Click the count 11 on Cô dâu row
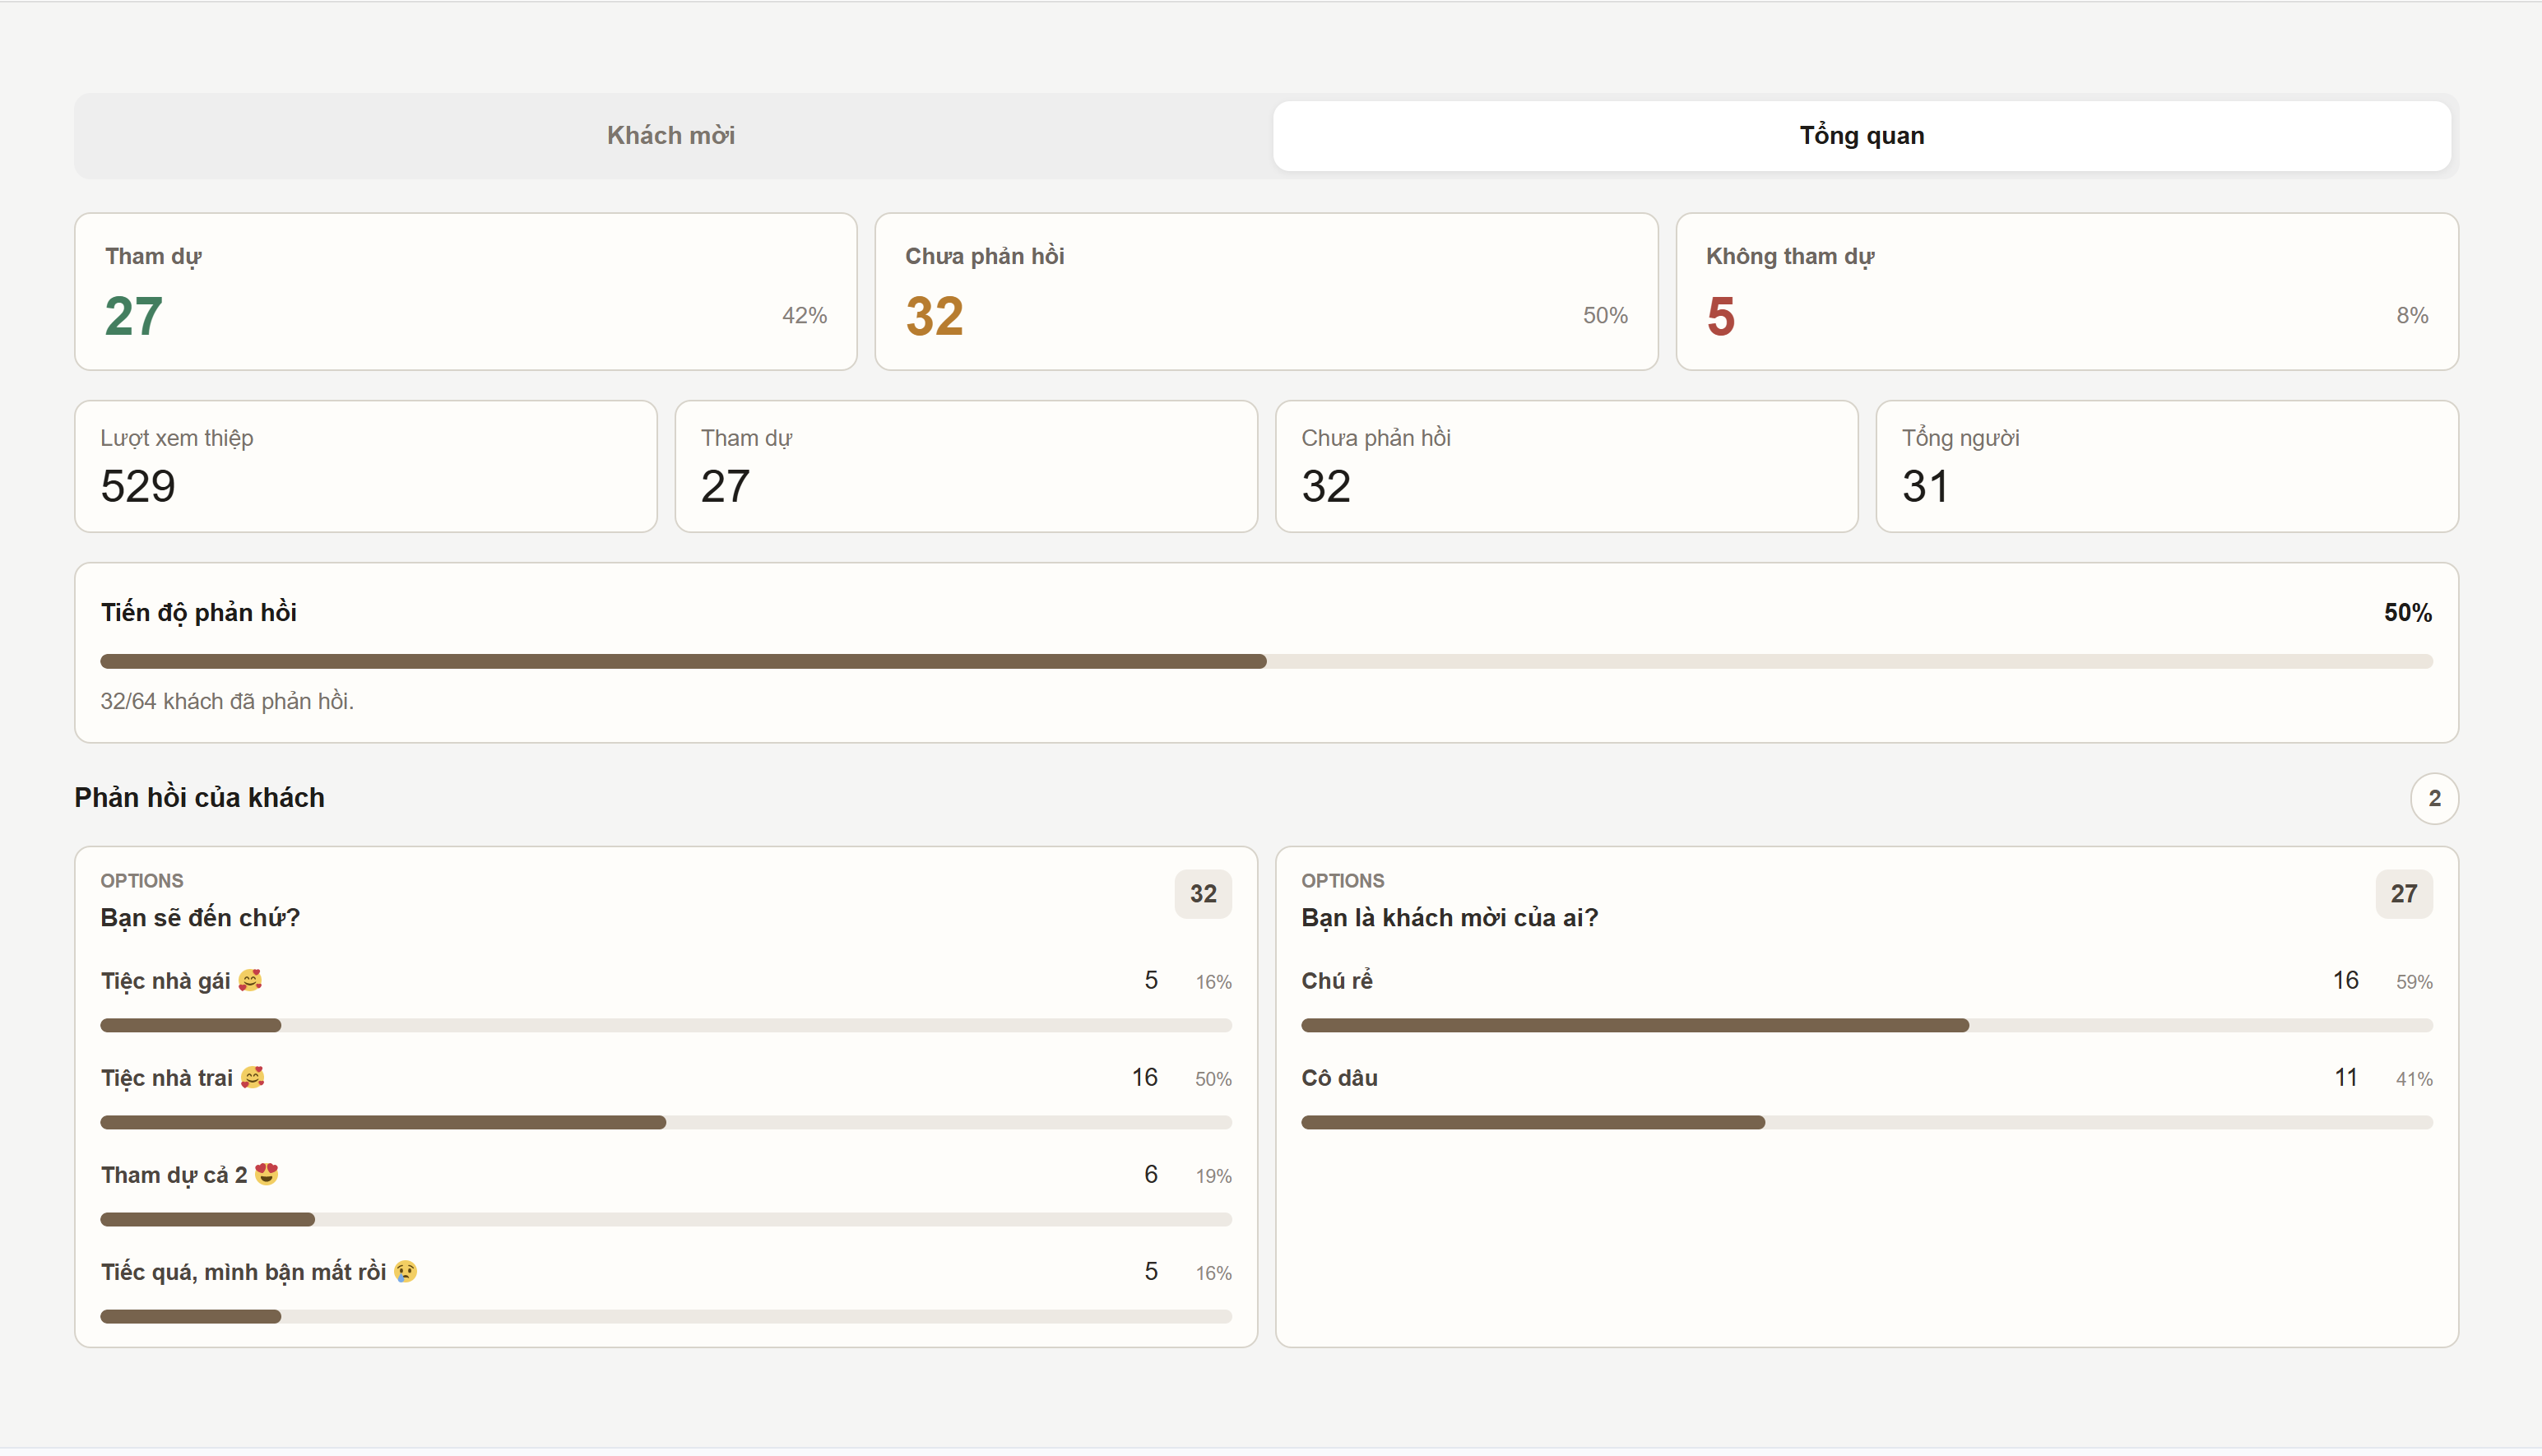 pos(2345,1077)
